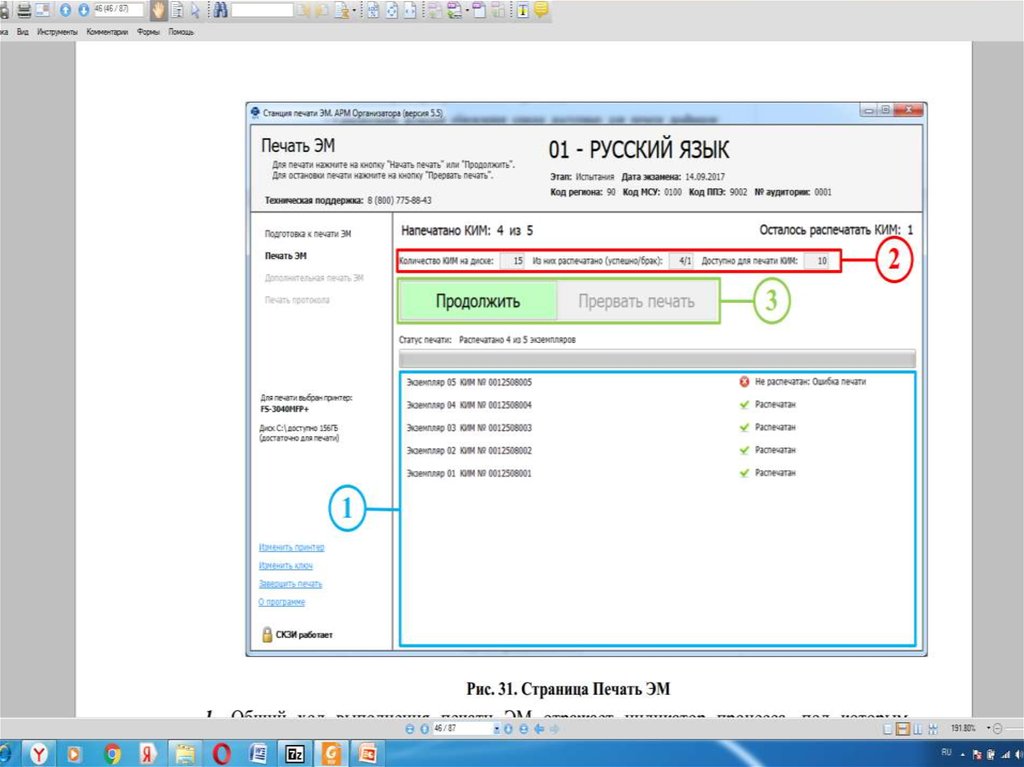Click the toolbar icon right of Print
This screenshot has width=1024, height=767.
click(43, 10)
